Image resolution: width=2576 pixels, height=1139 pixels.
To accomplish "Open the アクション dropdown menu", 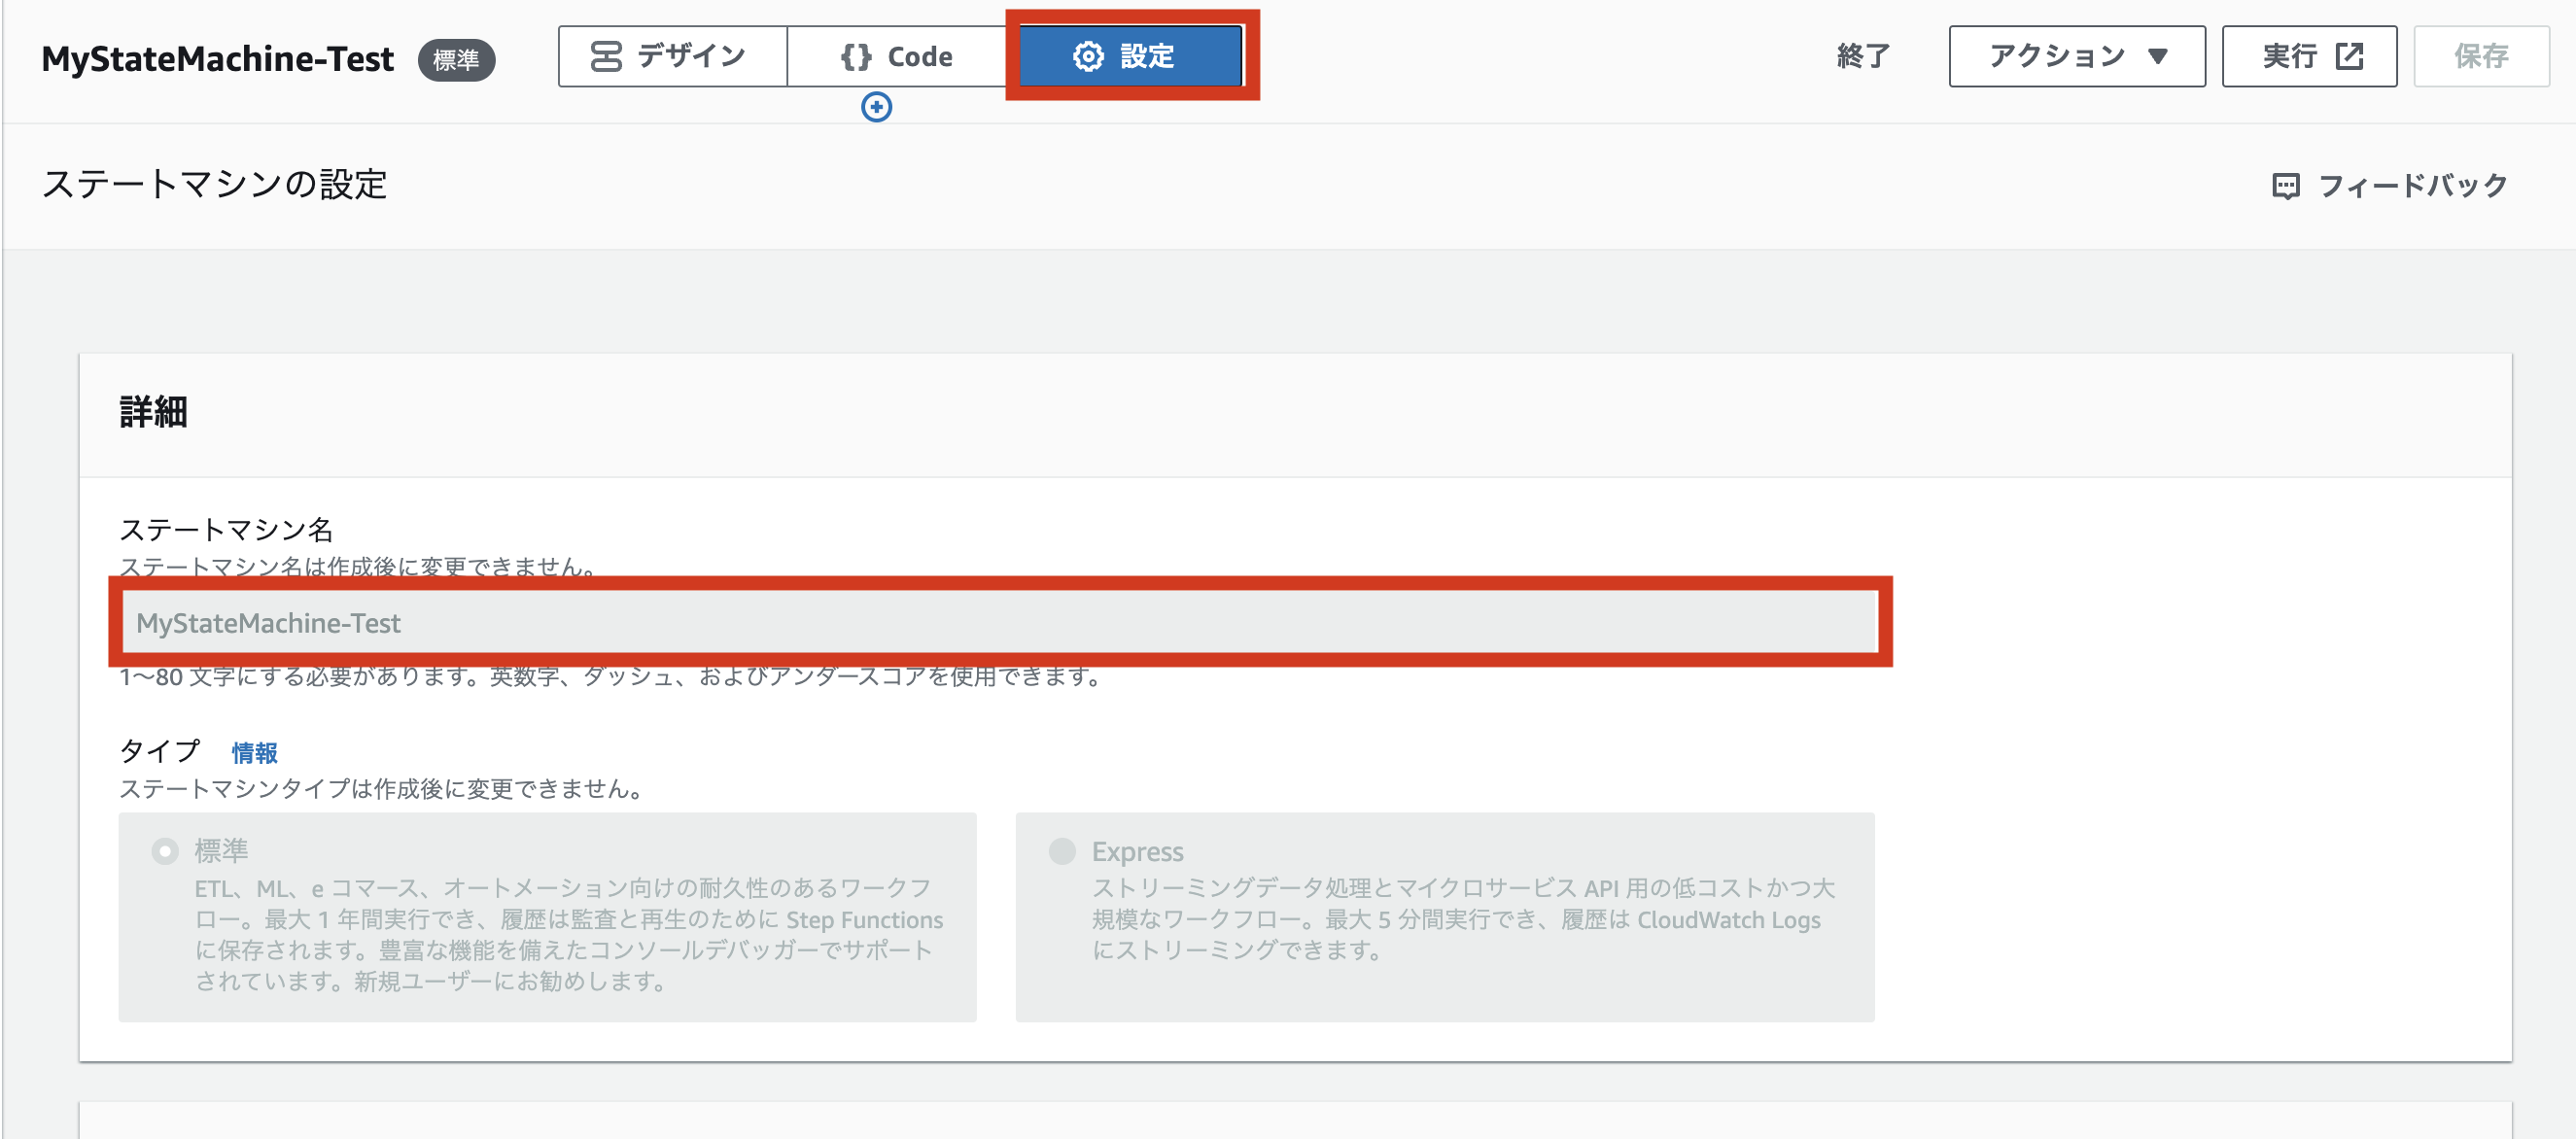I will pyautogui.click(x=2077, y=56).
